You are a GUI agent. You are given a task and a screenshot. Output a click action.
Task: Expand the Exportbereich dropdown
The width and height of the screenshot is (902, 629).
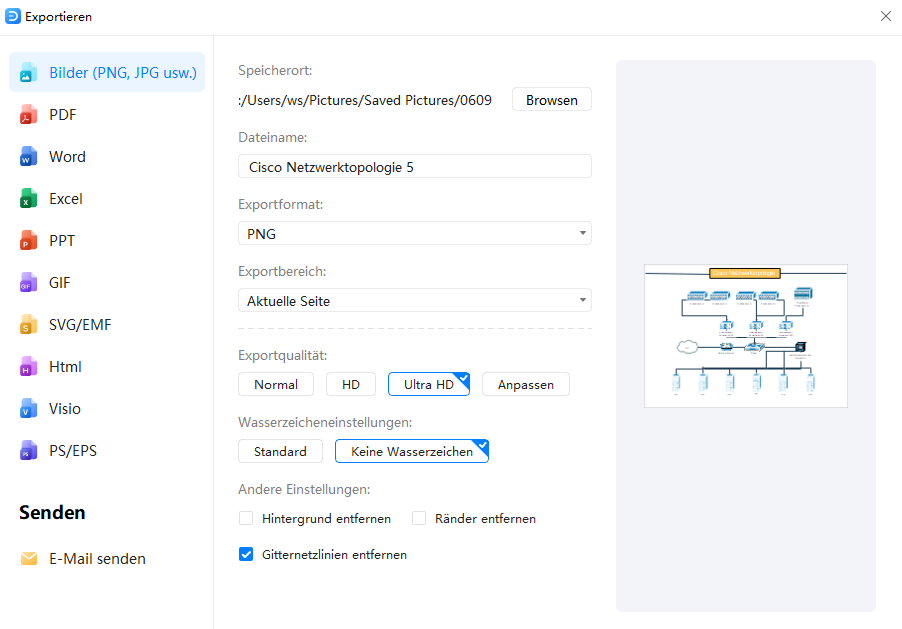(x=414, y=301)
